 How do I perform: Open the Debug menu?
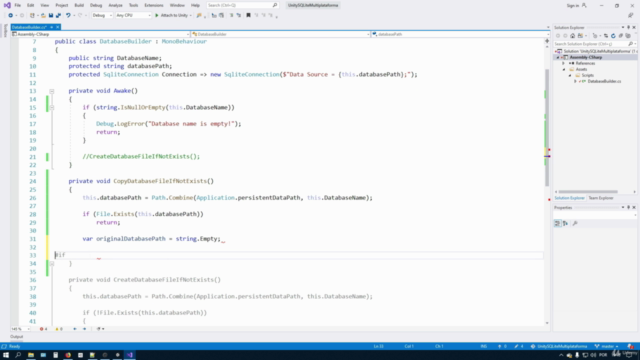pyautogui.click(x=96, y=5)
